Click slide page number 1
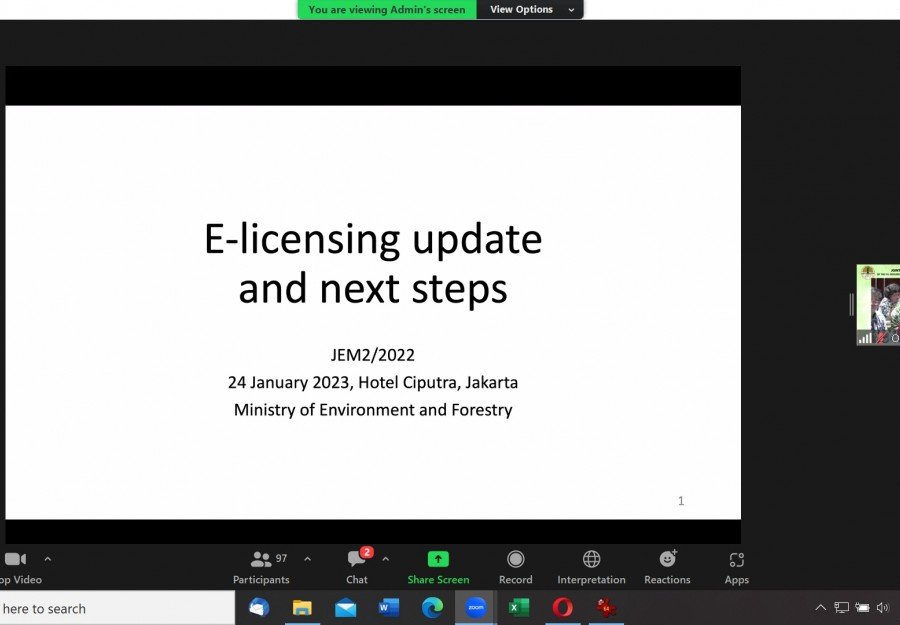The height and width of the screenshot is (625, 900). [681, 501]
